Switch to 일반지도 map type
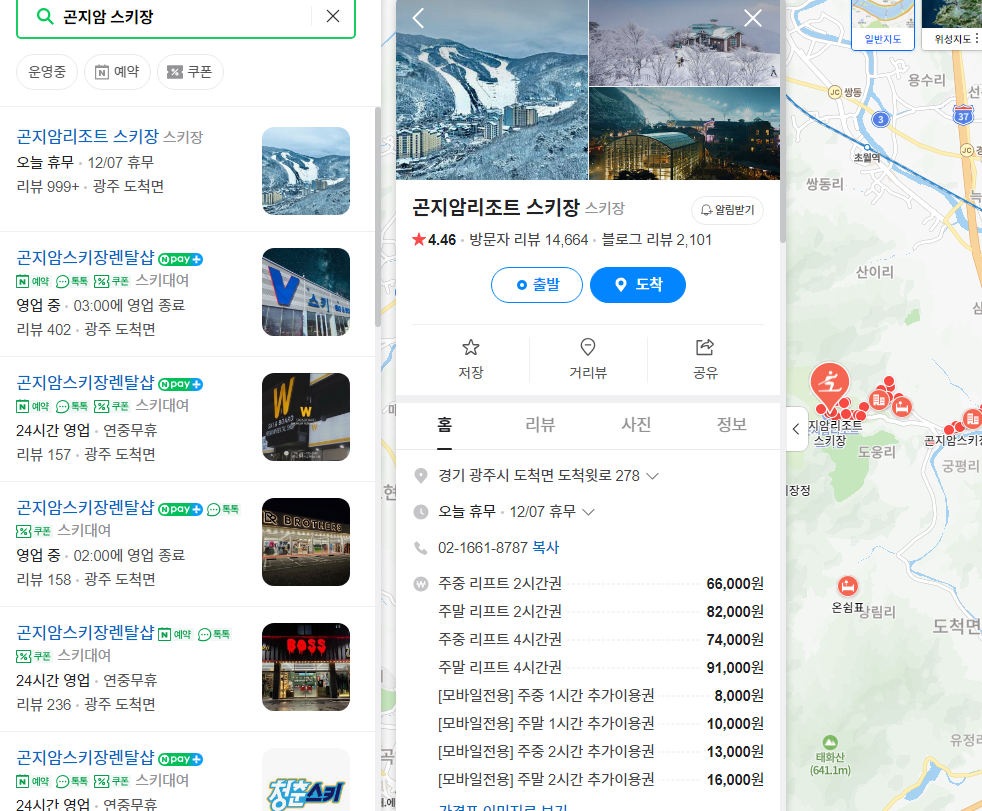 882,25
